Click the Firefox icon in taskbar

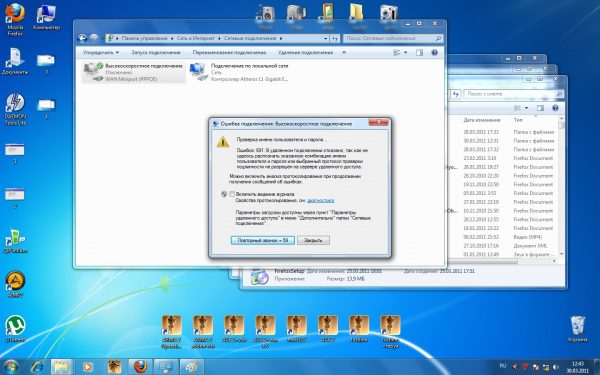[x=140, y=367]
